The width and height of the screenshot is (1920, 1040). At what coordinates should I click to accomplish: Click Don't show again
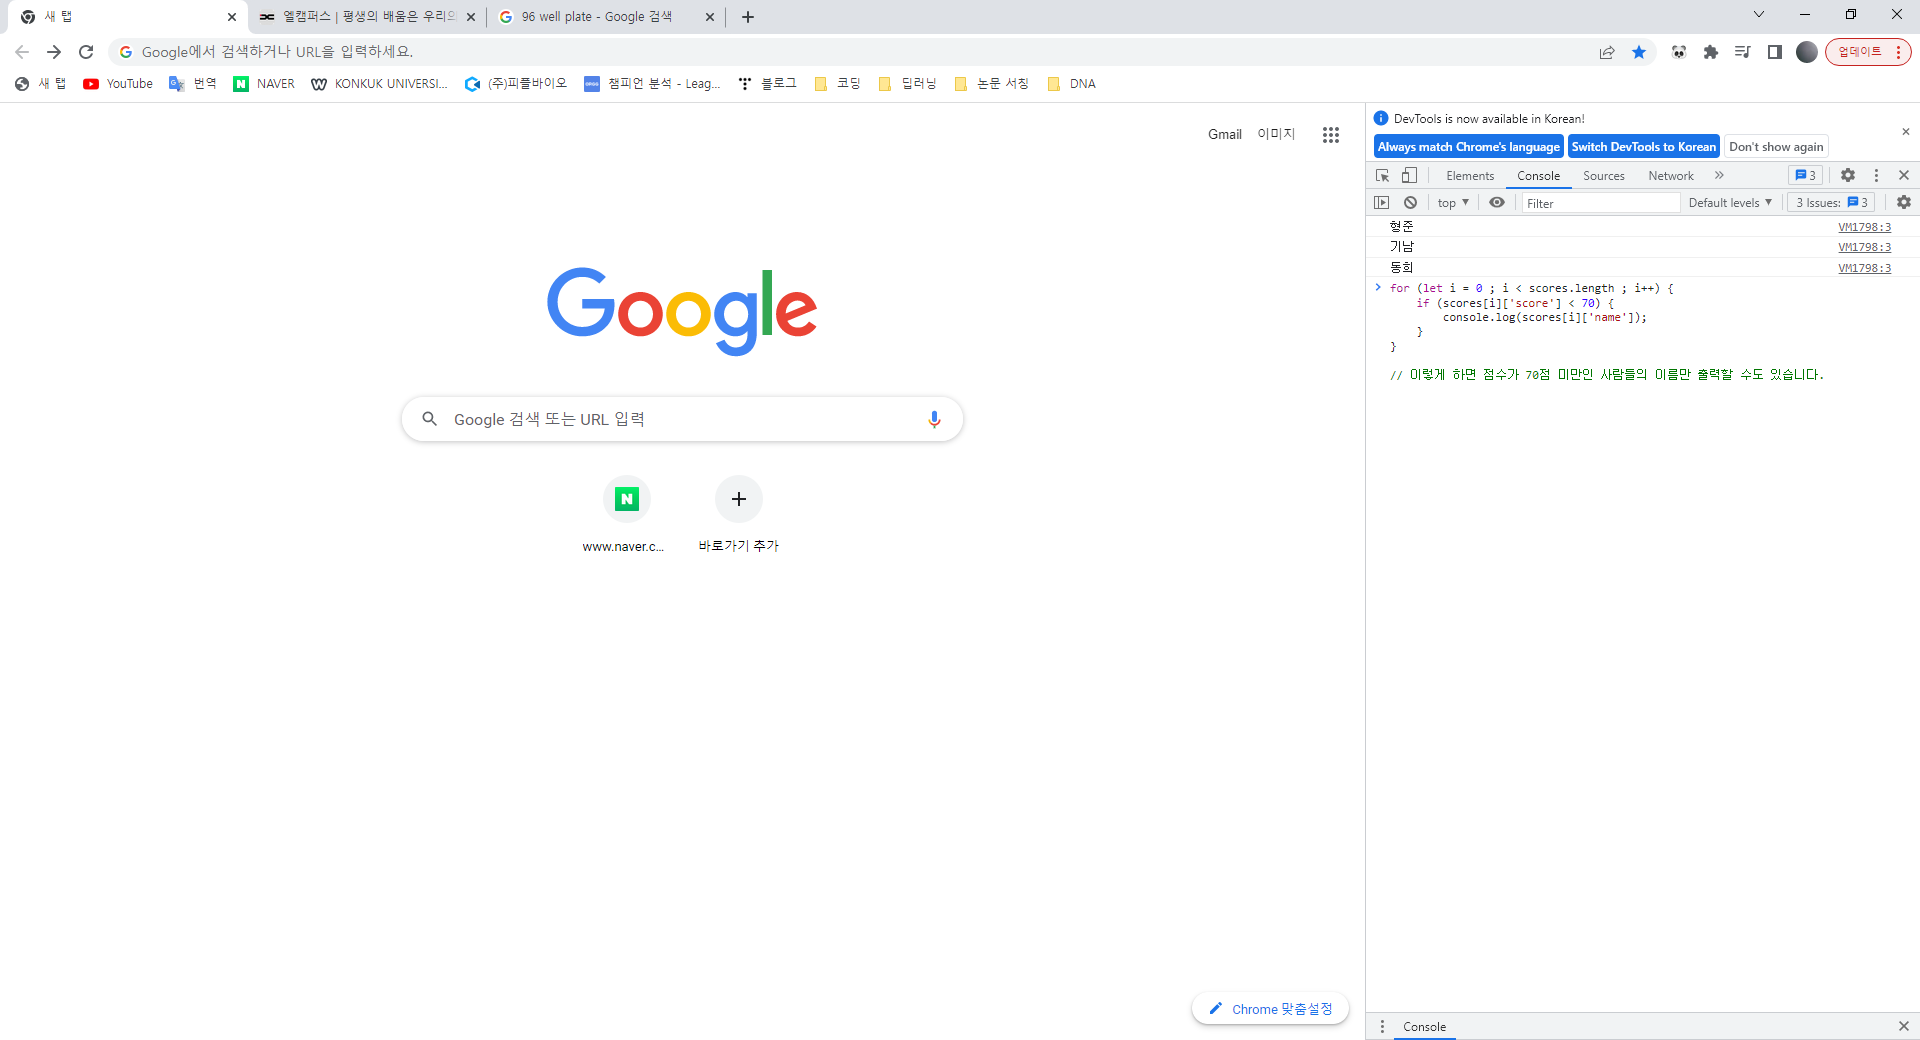pos(1776,147)
